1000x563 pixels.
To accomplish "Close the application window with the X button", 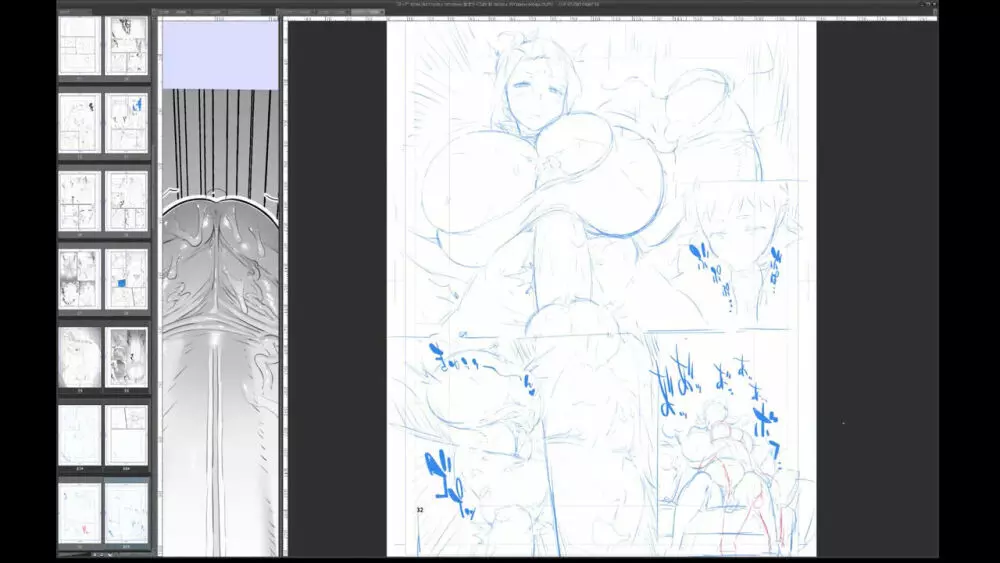I will point(933,4).
